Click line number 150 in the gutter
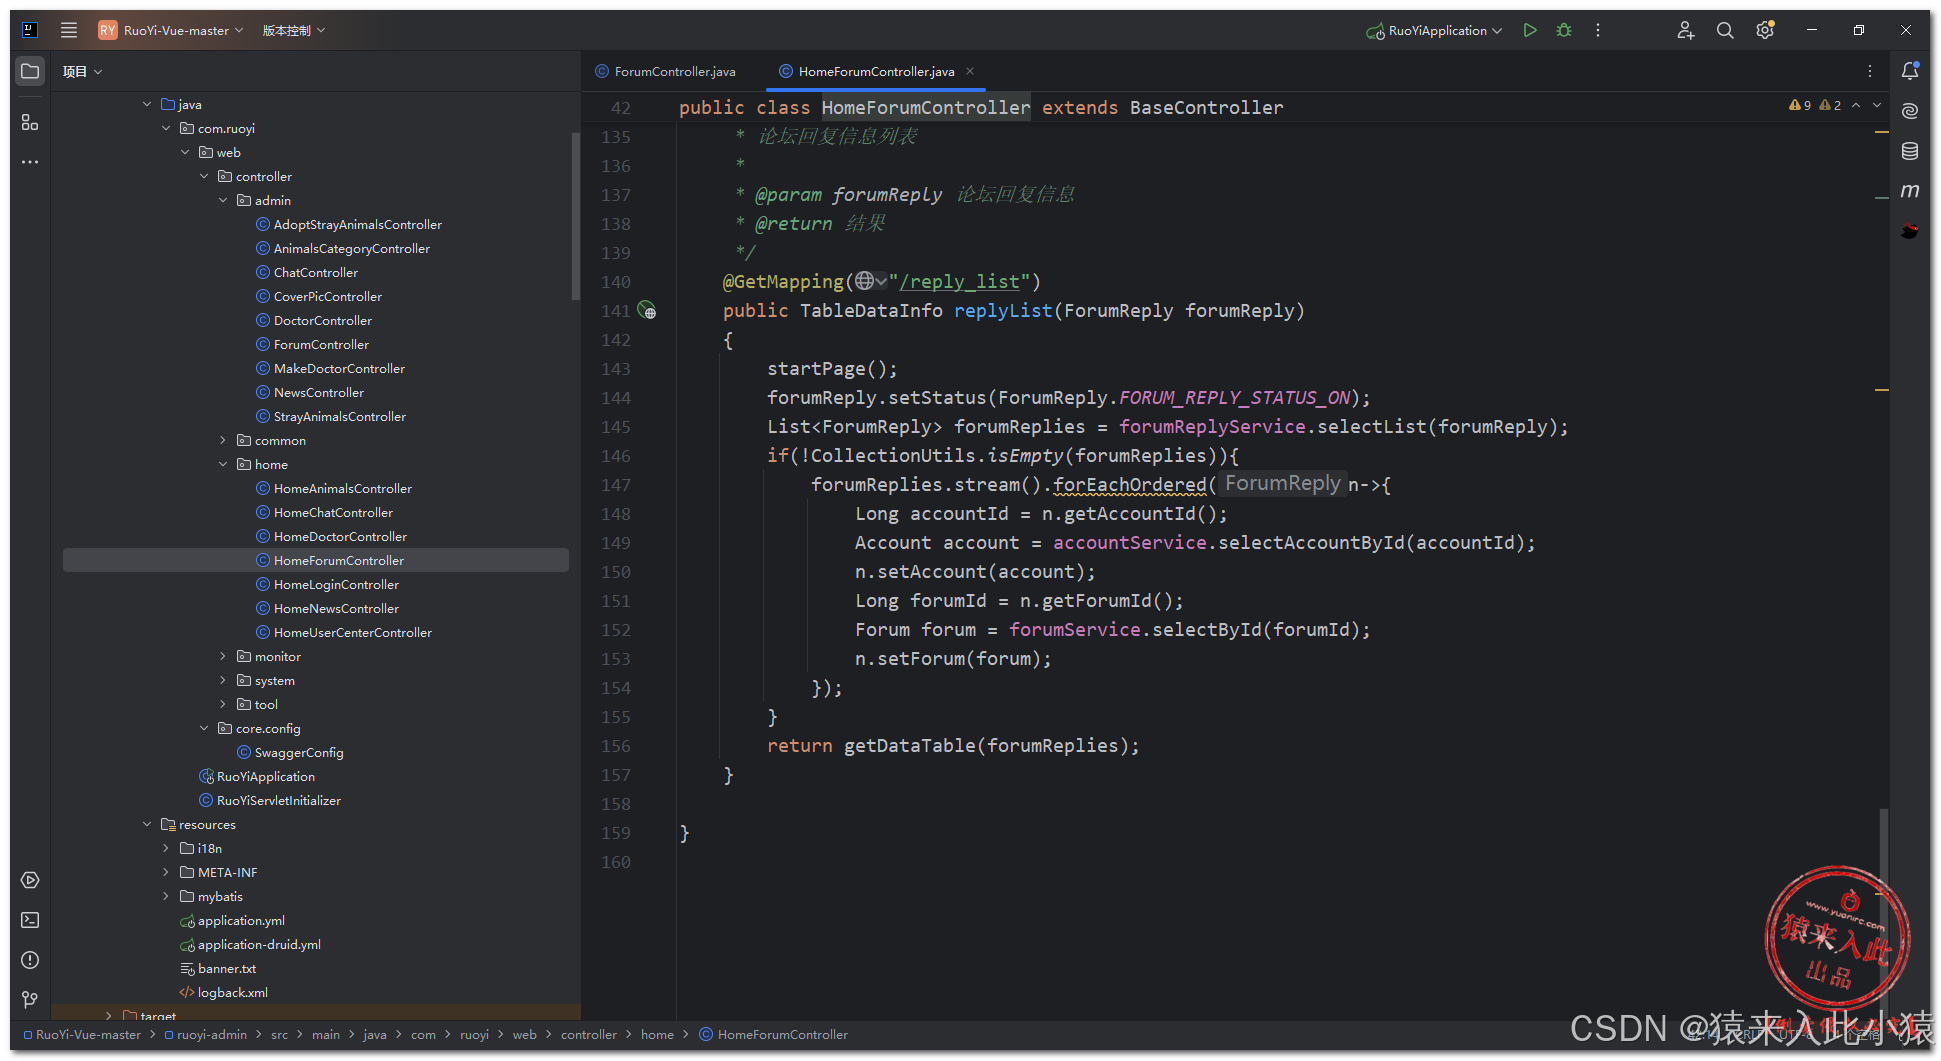The width and height of the screenshot is (1941, 1061). tap(616, 572)
